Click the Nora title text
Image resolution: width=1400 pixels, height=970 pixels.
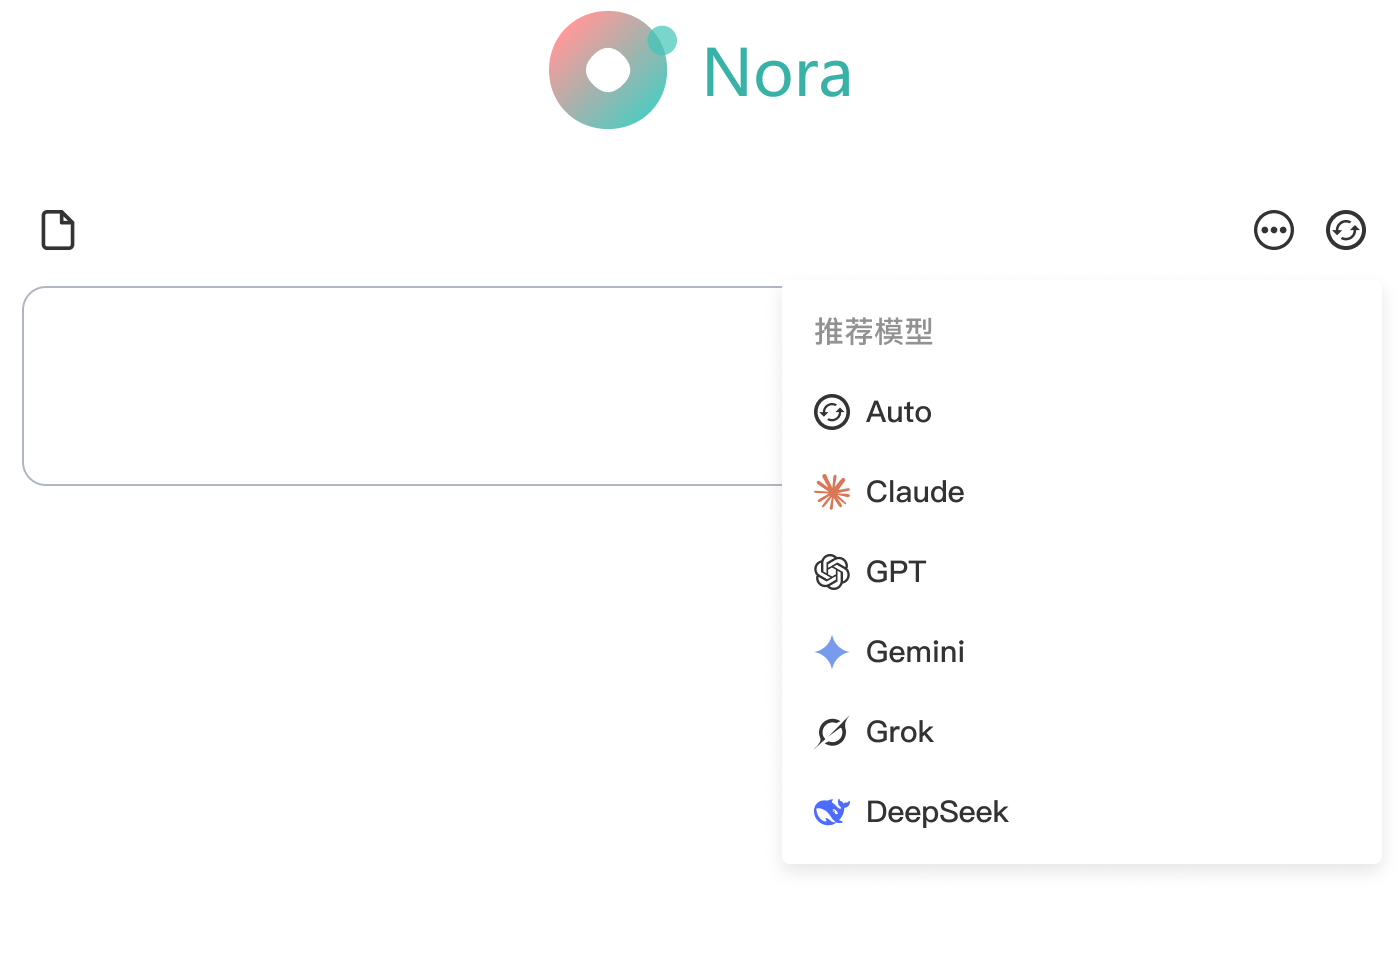click(x=777, y=73)
